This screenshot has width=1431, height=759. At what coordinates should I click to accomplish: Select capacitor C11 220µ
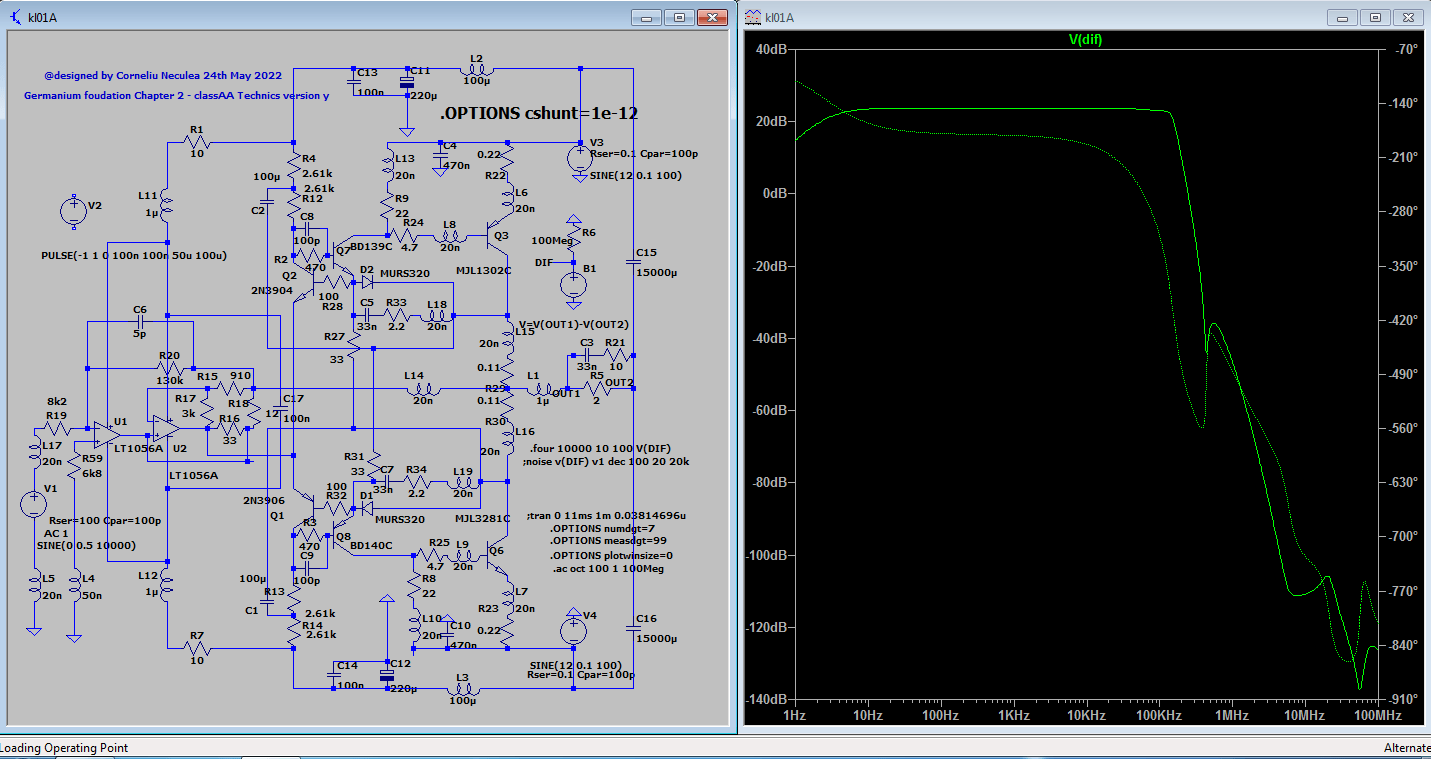pos(406,83)
